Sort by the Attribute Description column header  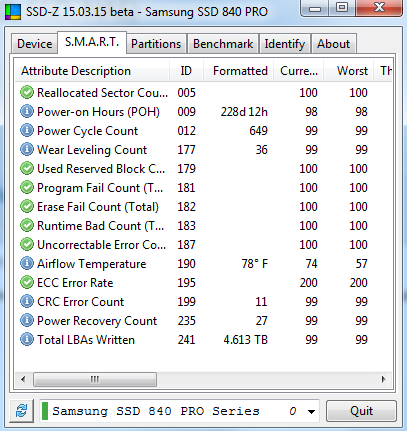[x=92, y=71]
